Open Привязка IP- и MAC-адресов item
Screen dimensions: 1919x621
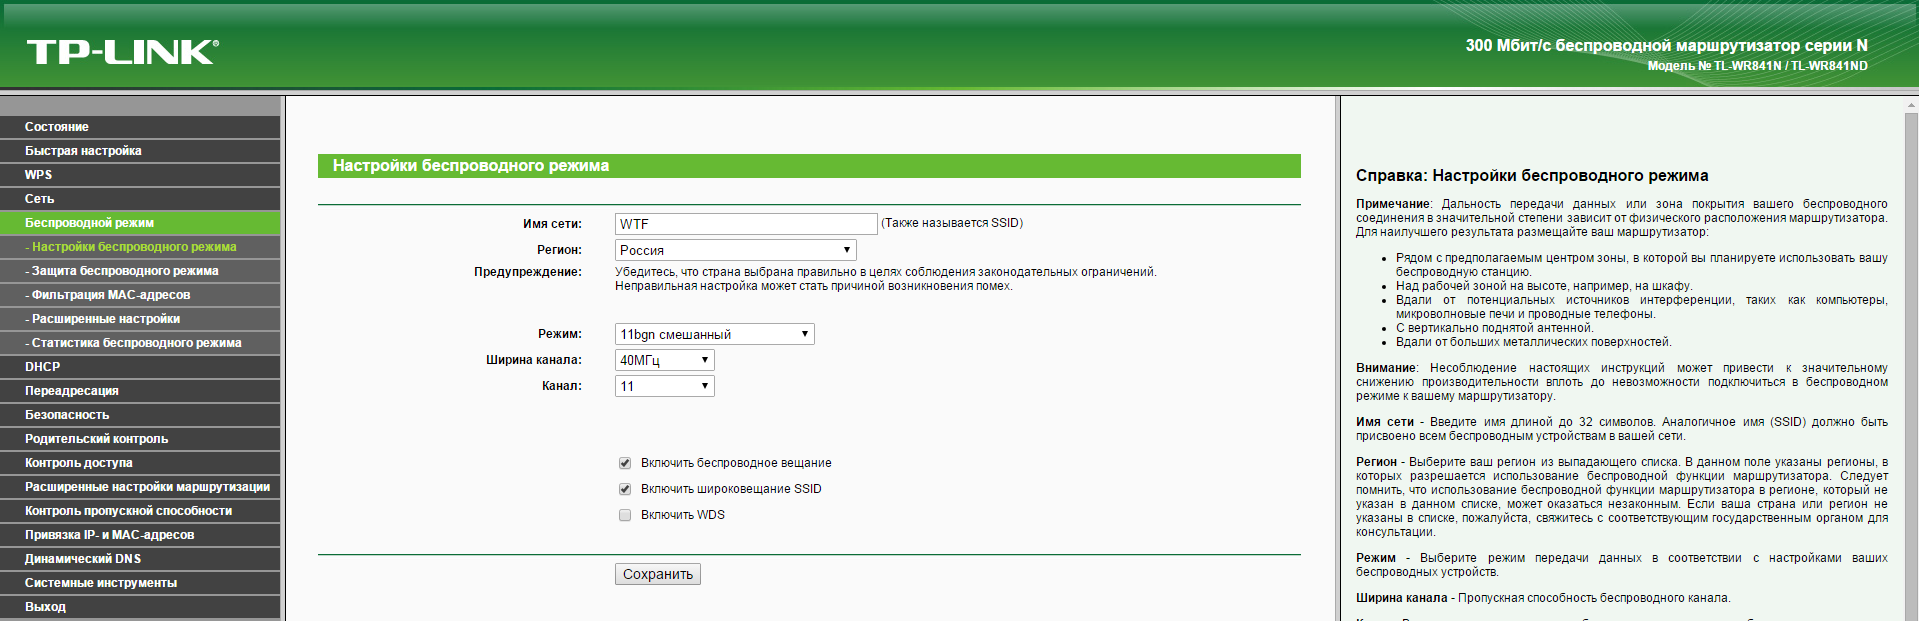pos(140,535)
